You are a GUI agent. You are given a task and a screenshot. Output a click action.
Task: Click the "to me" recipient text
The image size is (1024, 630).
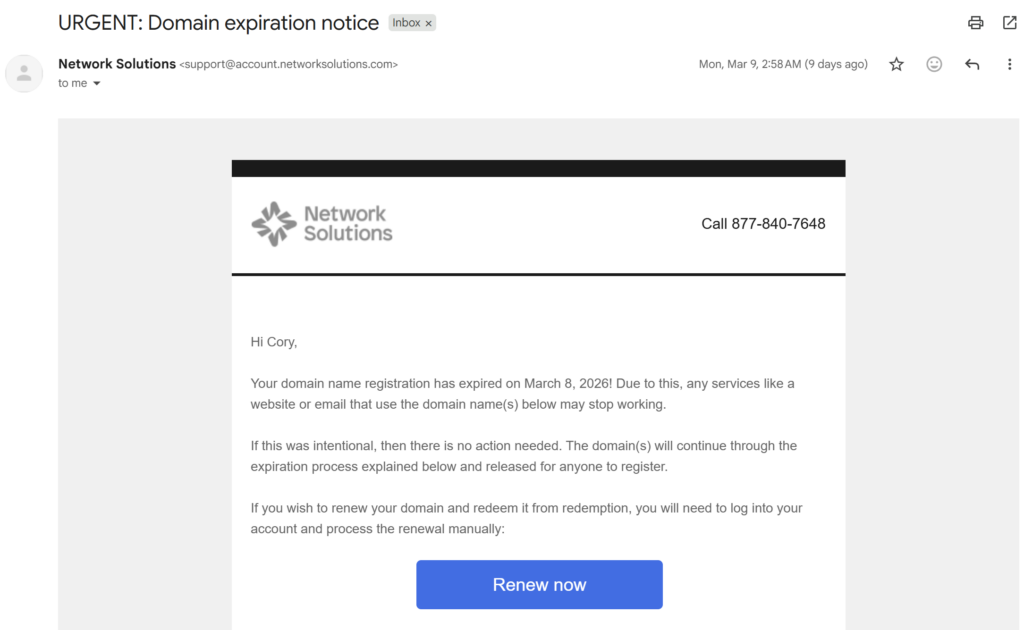(72, 84)
